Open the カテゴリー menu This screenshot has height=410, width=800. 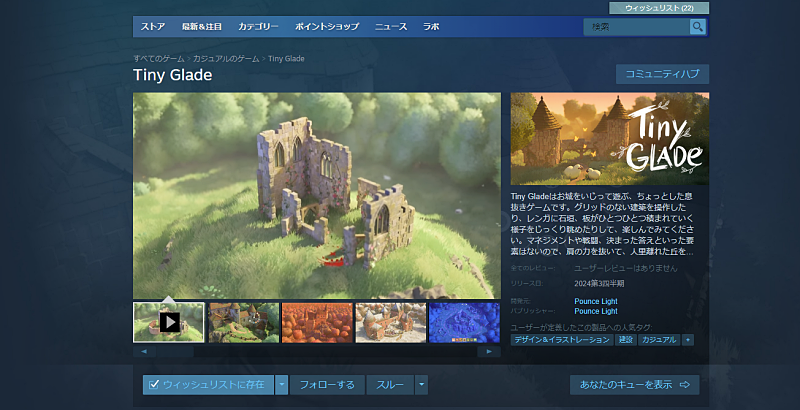pyautogui.click(x=259, y=27)
